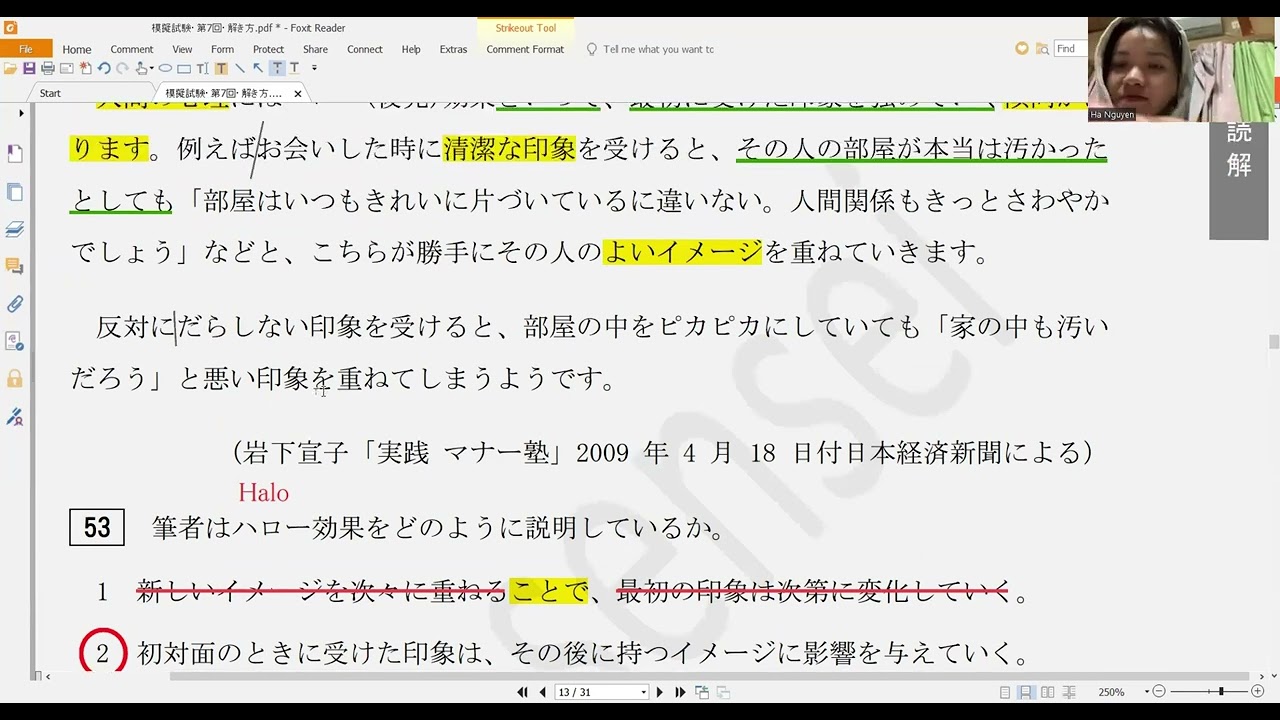Go to the next page
The height and width of the screenshot is (720, 1280).
(660, 692)
